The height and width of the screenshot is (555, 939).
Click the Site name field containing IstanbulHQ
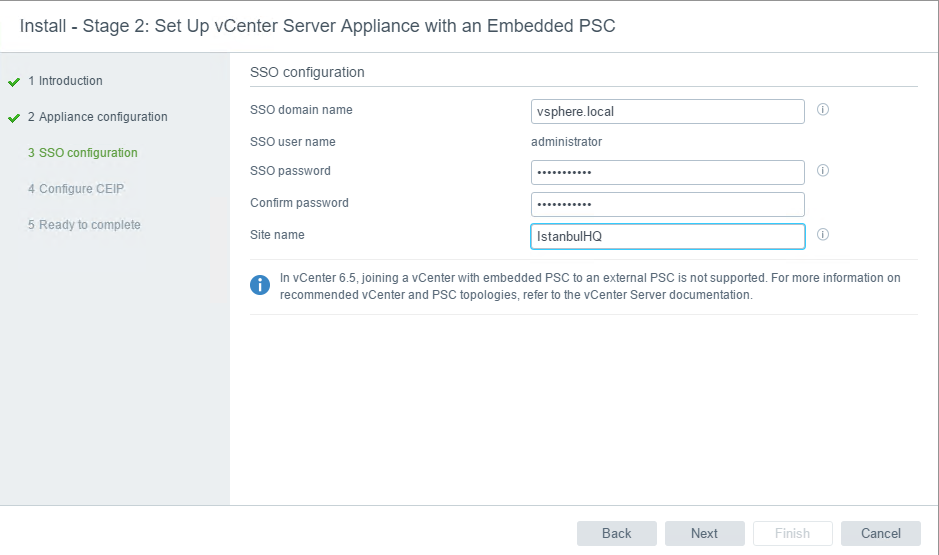pyautogui.click(x=668, y=236)
